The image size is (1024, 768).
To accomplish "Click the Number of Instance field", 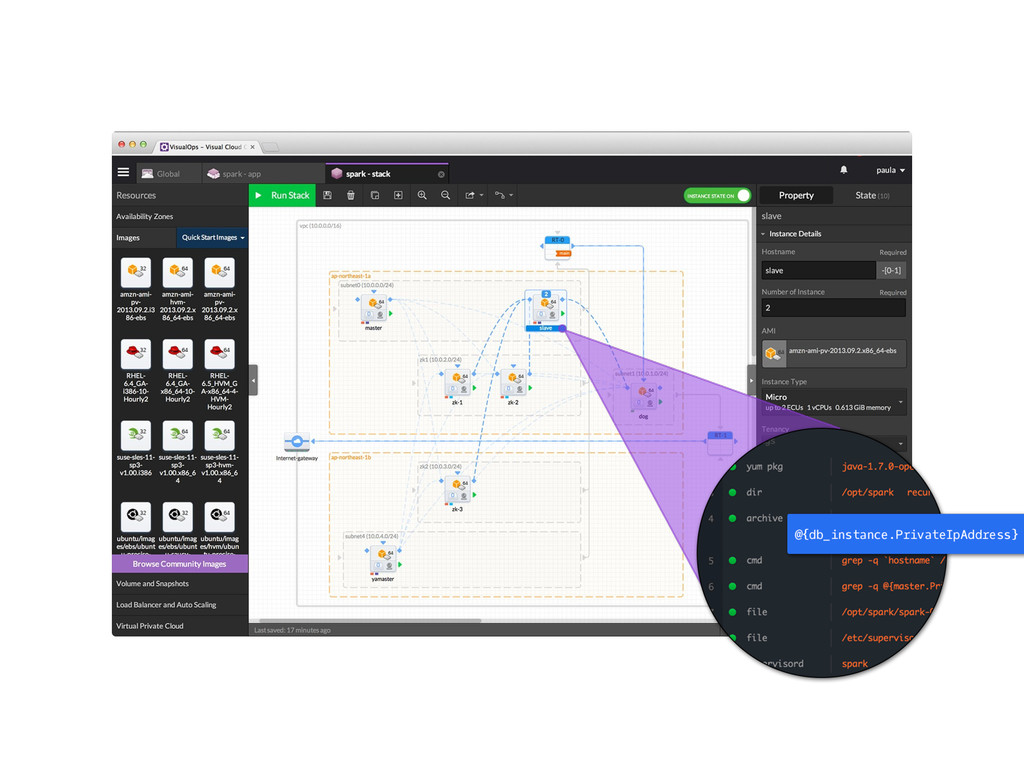I will [x=833, y=308].
